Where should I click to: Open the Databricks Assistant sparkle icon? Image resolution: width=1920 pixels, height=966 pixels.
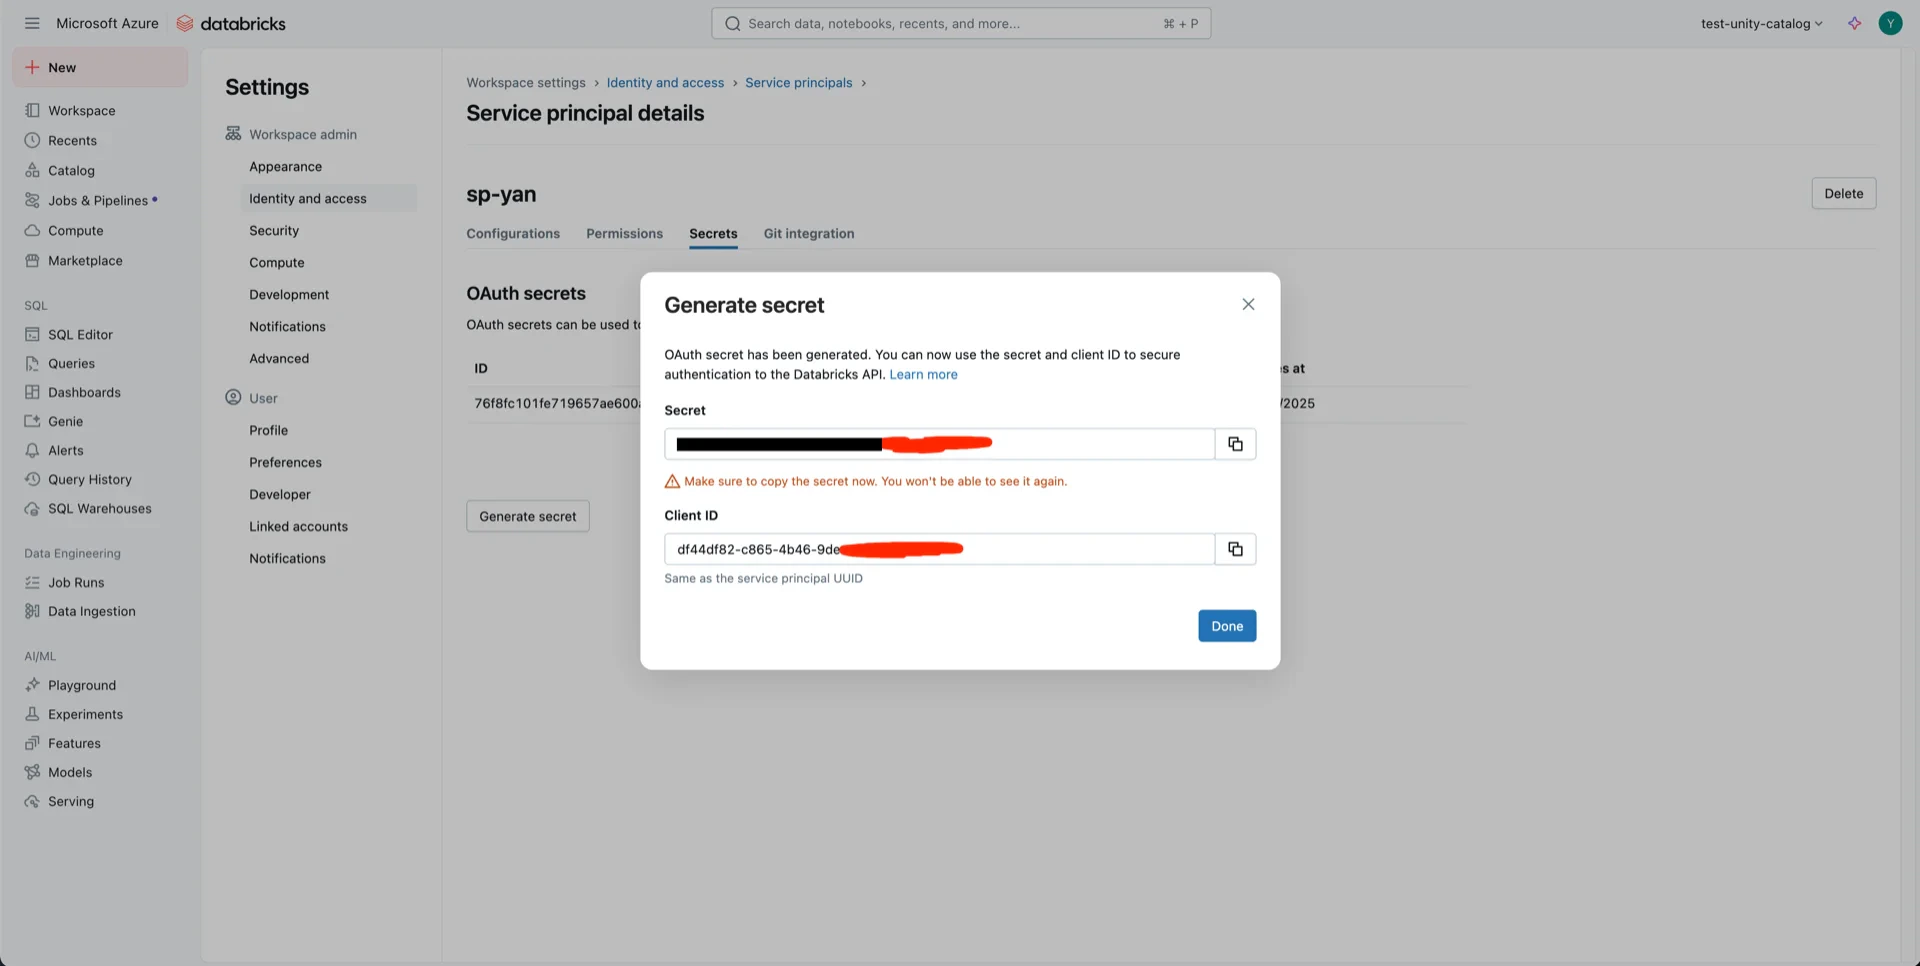pyautogui.click(x=1854, y=23)
